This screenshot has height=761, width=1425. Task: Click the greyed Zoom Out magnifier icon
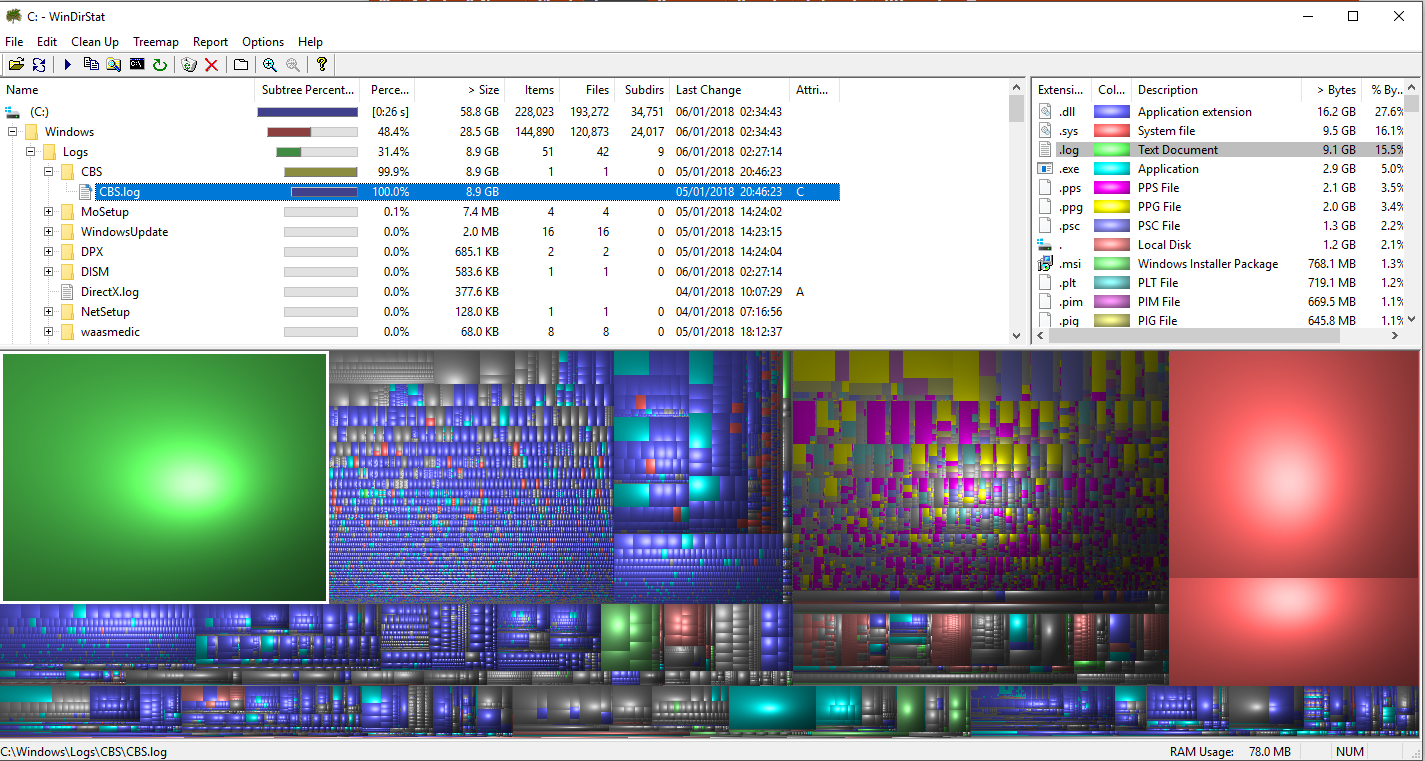pos(292,65)
